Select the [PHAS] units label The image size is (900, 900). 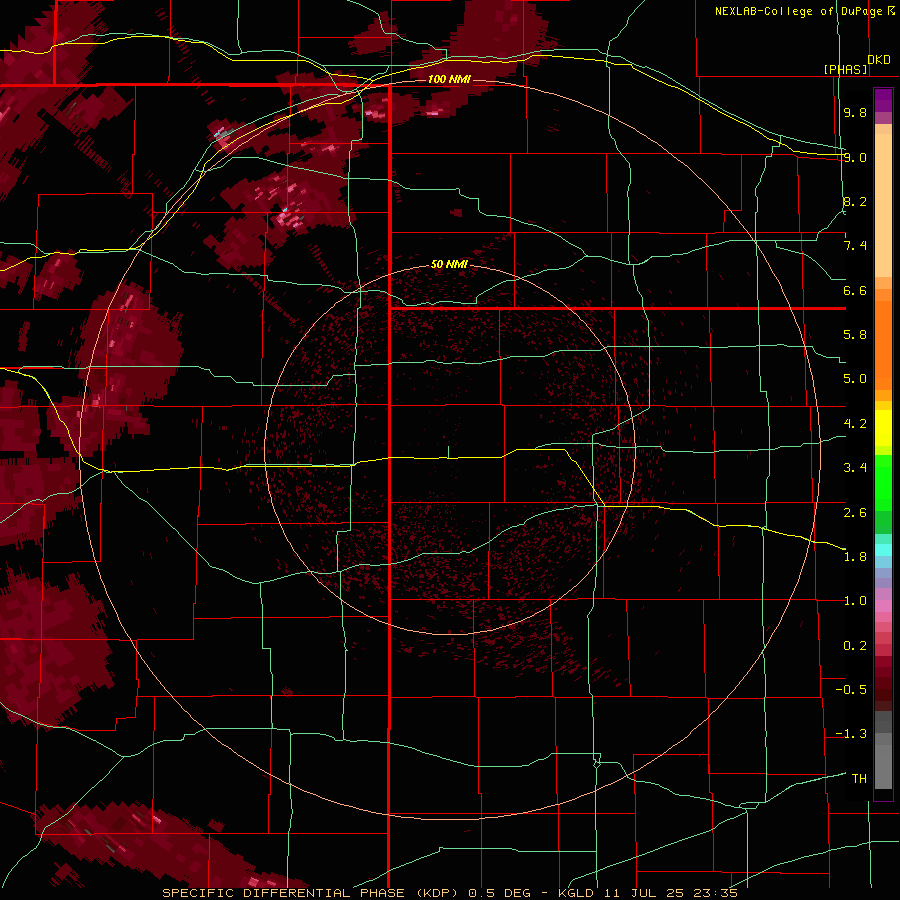point(845,69)
